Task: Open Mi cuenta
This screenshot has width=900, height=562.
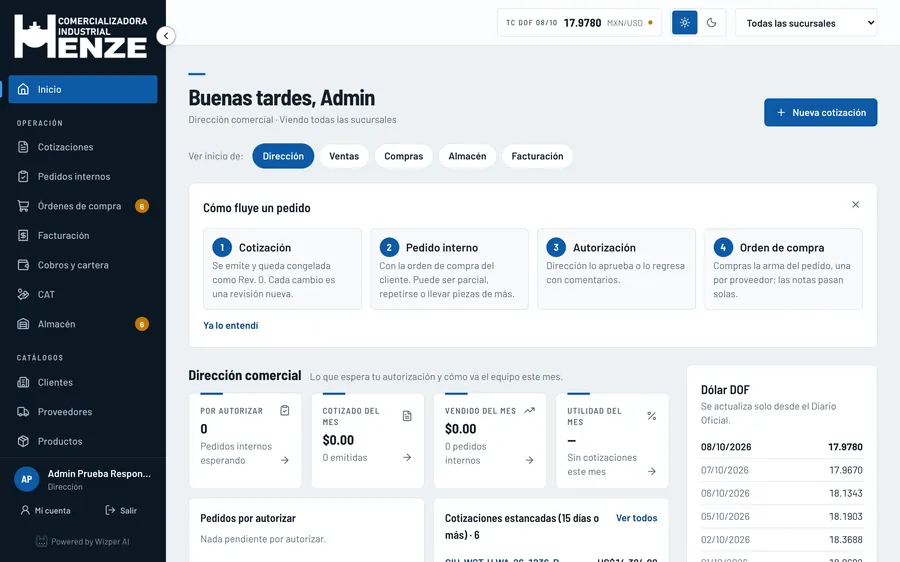Action: tap(45, 510)
